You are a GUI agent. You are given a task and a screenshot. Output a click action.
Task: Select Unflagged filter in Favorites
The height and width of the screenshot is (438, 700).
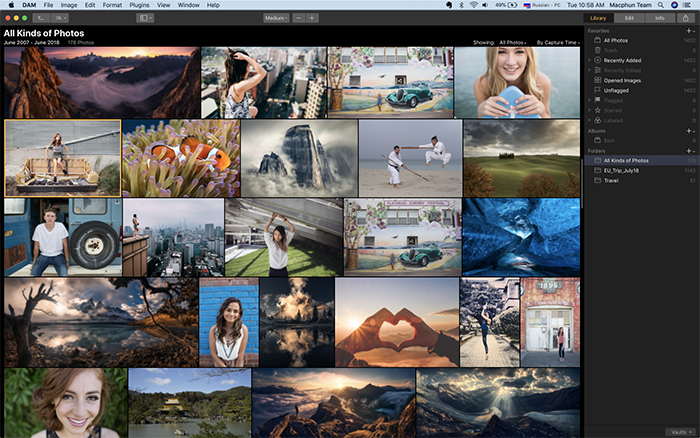pos(616,89)
